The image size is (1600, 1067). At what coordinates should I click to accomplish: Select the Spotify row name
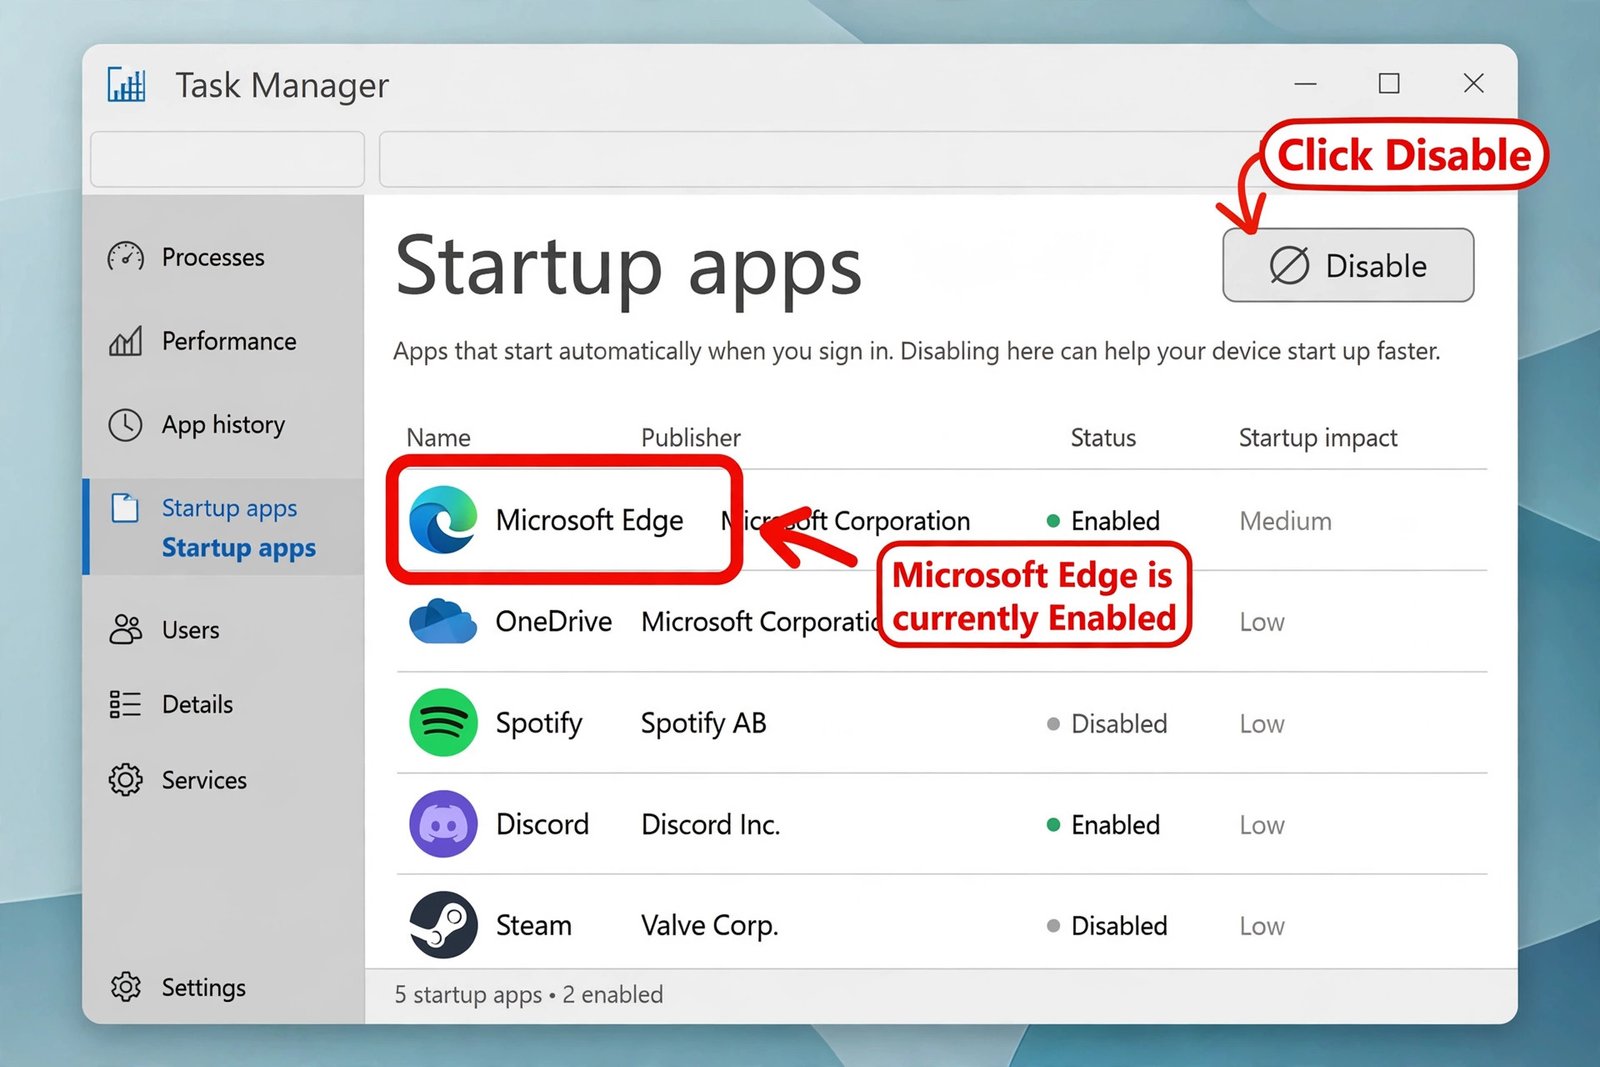[x=539, y=723]
